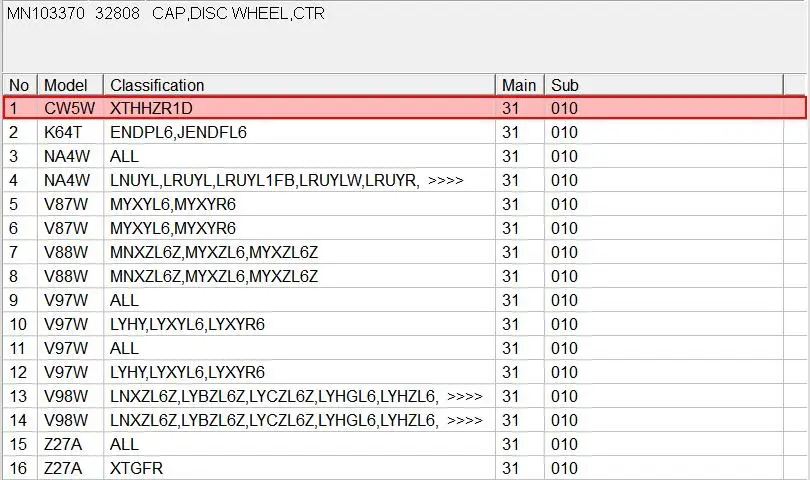Sort by the Model column header
This screenshot has height=480, width=810.
(70, 85)
